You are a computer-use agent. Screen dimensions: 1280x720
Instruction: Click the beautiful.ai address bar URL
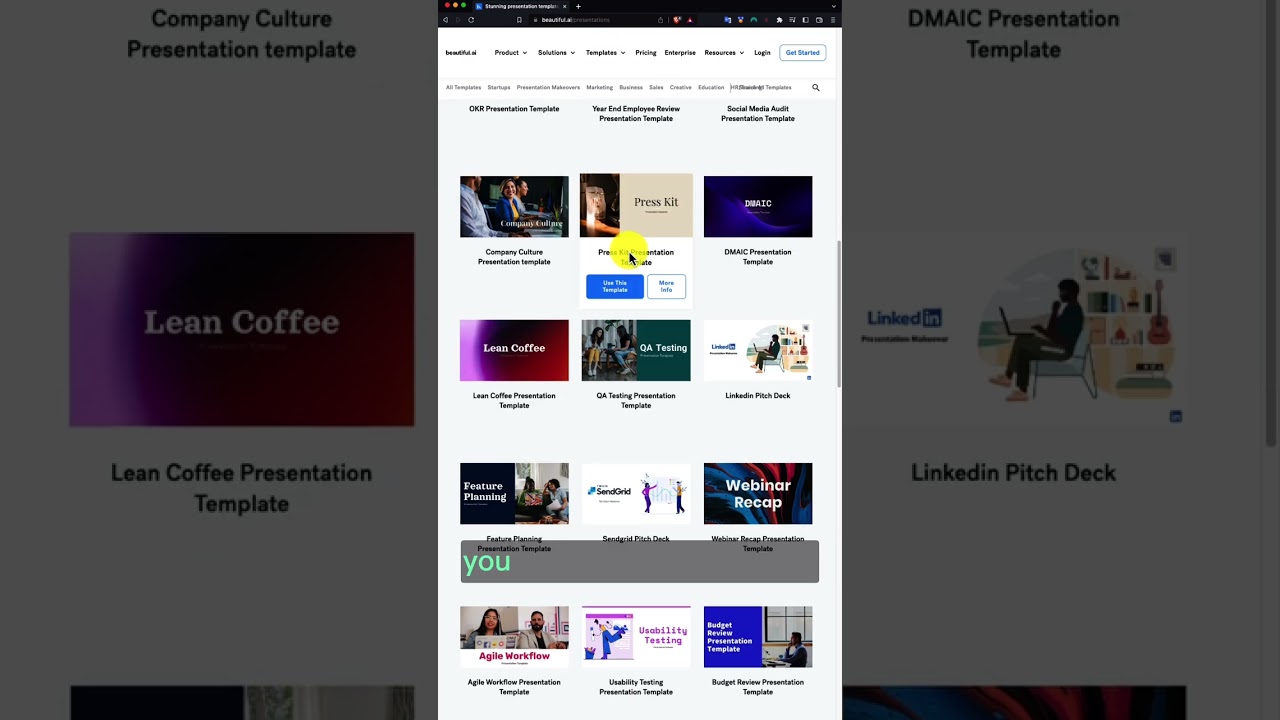tap(576, 20)
